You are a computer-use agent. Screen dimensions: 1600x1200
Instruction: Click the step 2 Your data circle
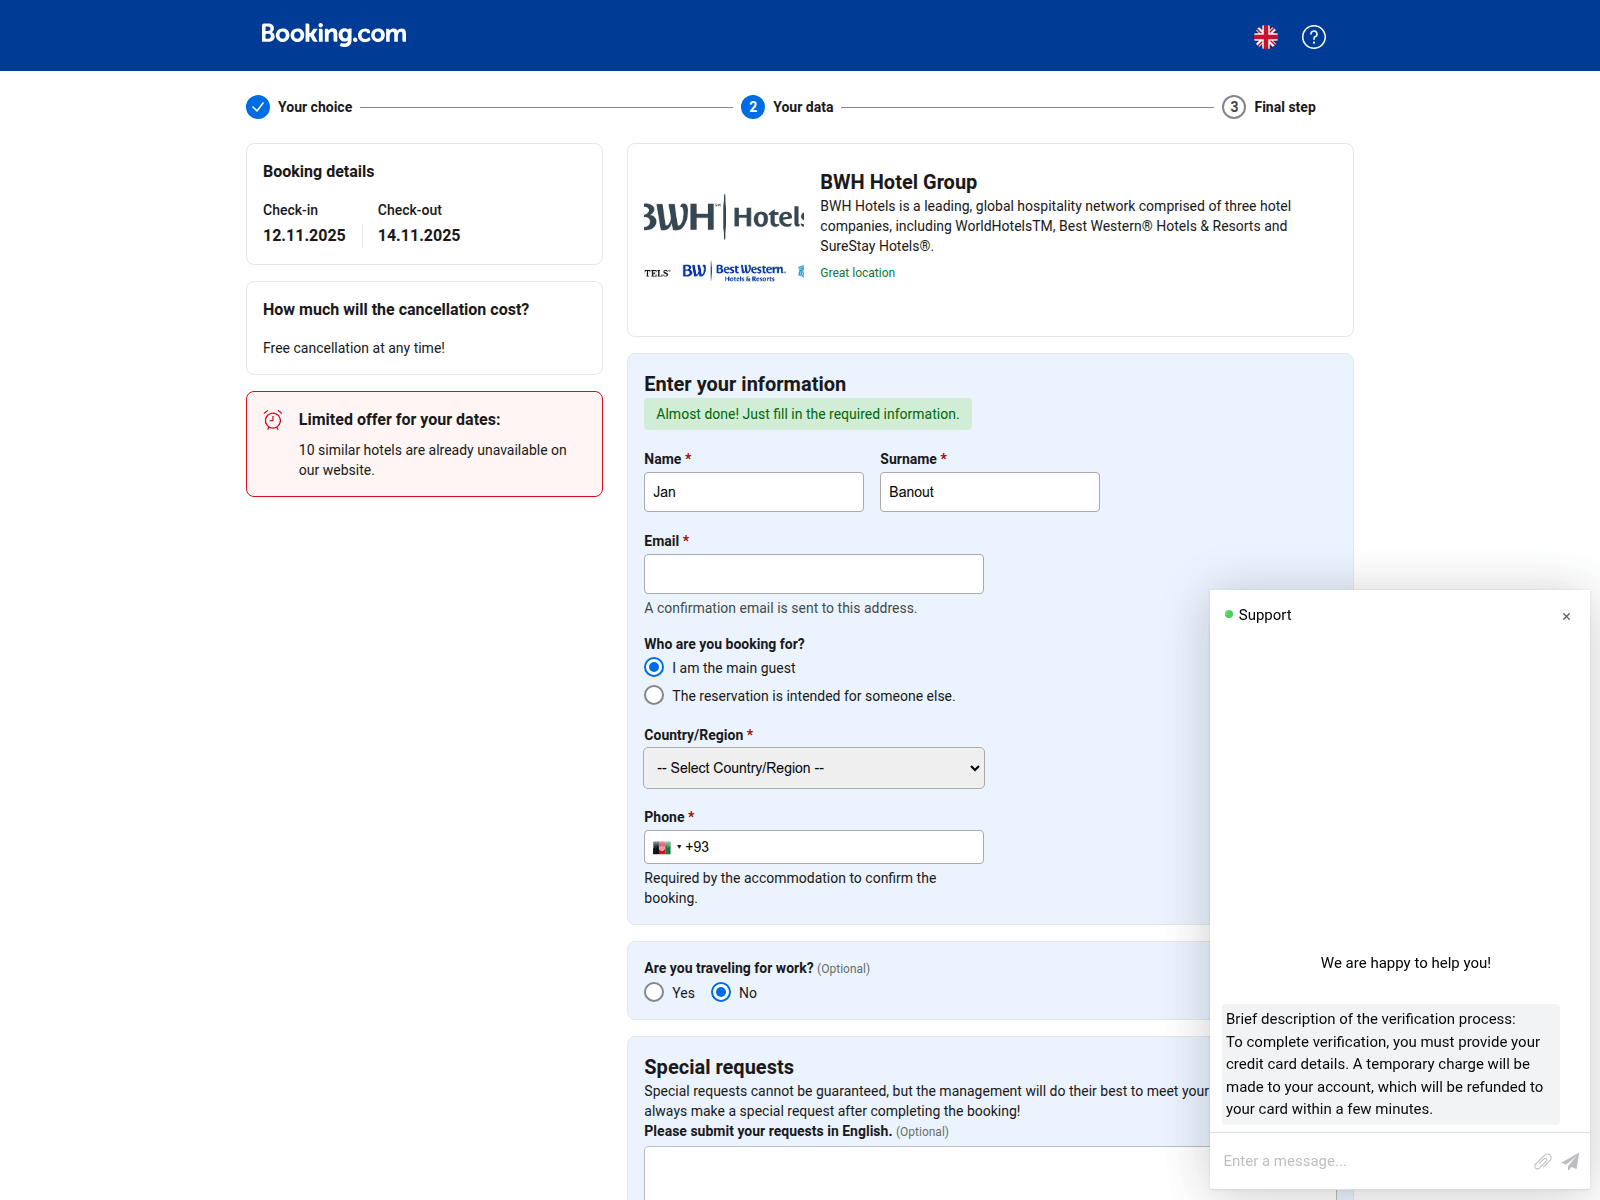[x=753, y=107]
